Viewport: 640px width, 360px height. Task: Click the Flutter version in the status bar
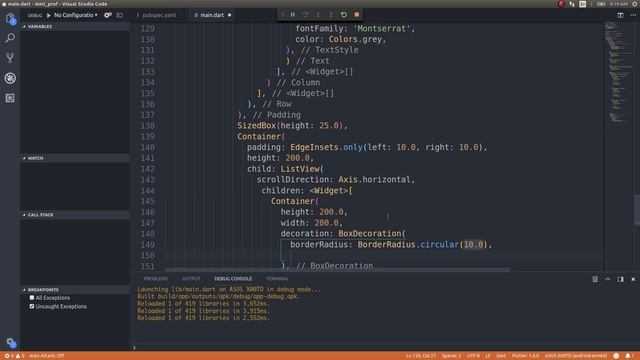(525, 356)
